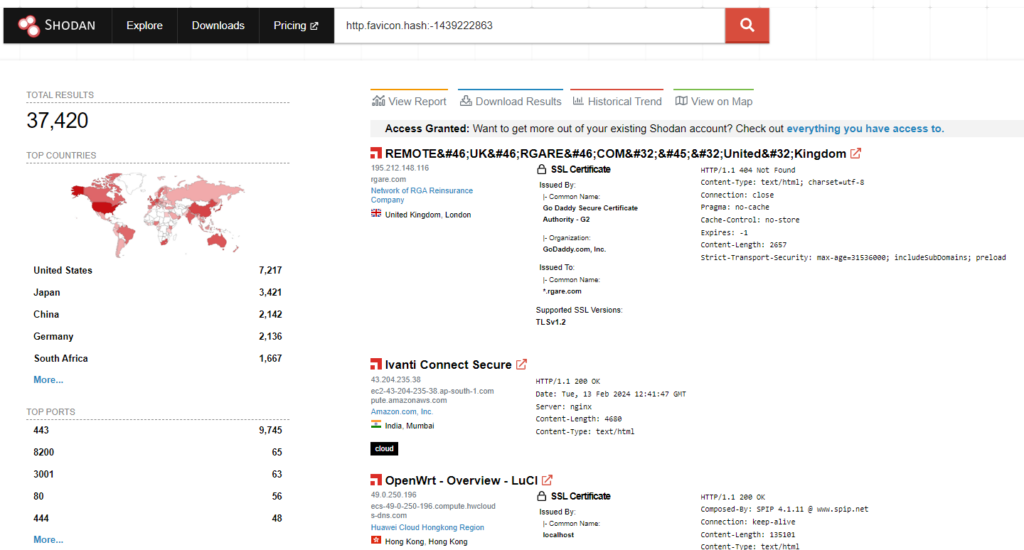This screenshot has width=1024, height=550.
Task: Click the search query input field
Action: click(x=530, y=25)
